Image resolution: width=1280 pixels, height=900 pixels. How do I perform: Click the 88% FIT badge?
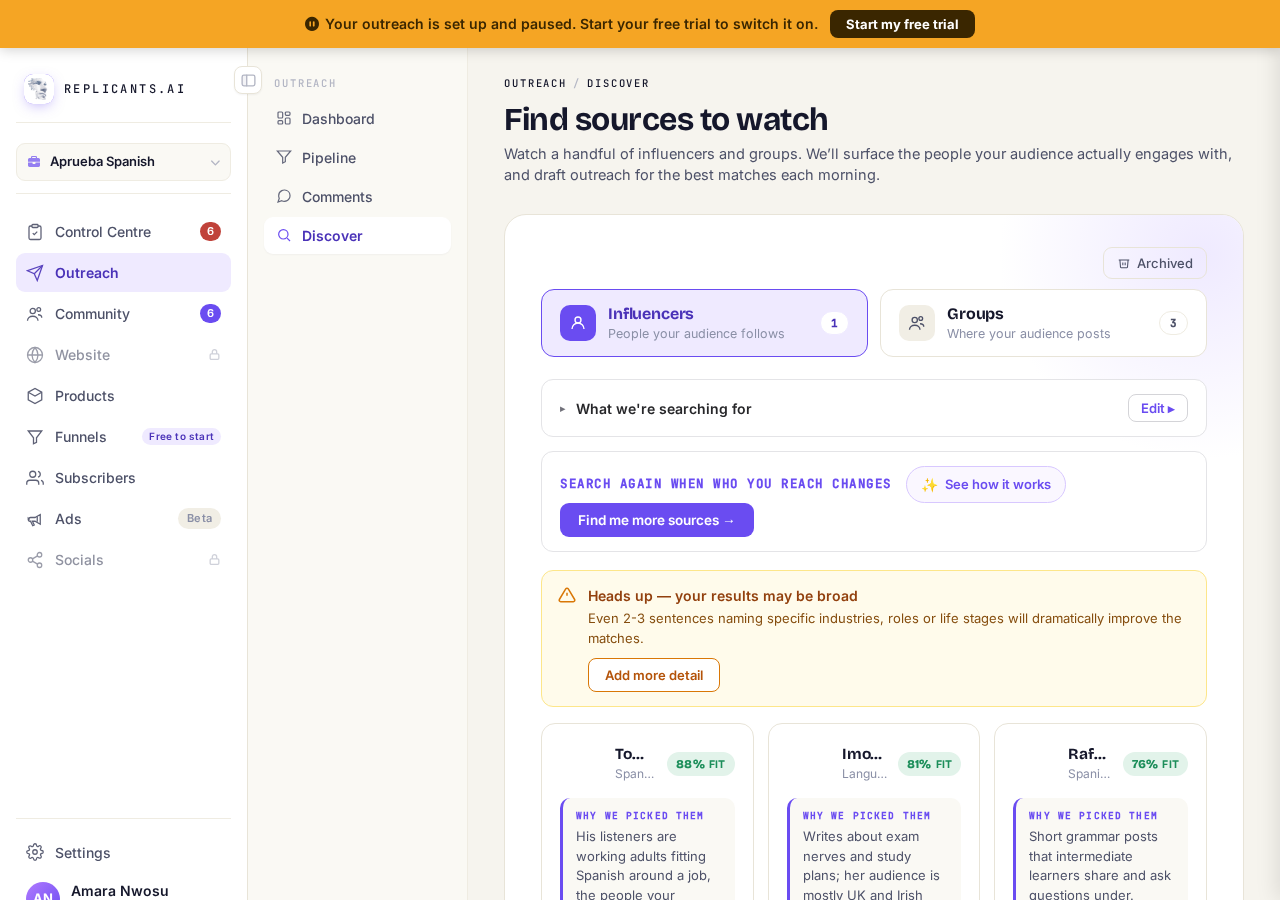pos(701,764)
